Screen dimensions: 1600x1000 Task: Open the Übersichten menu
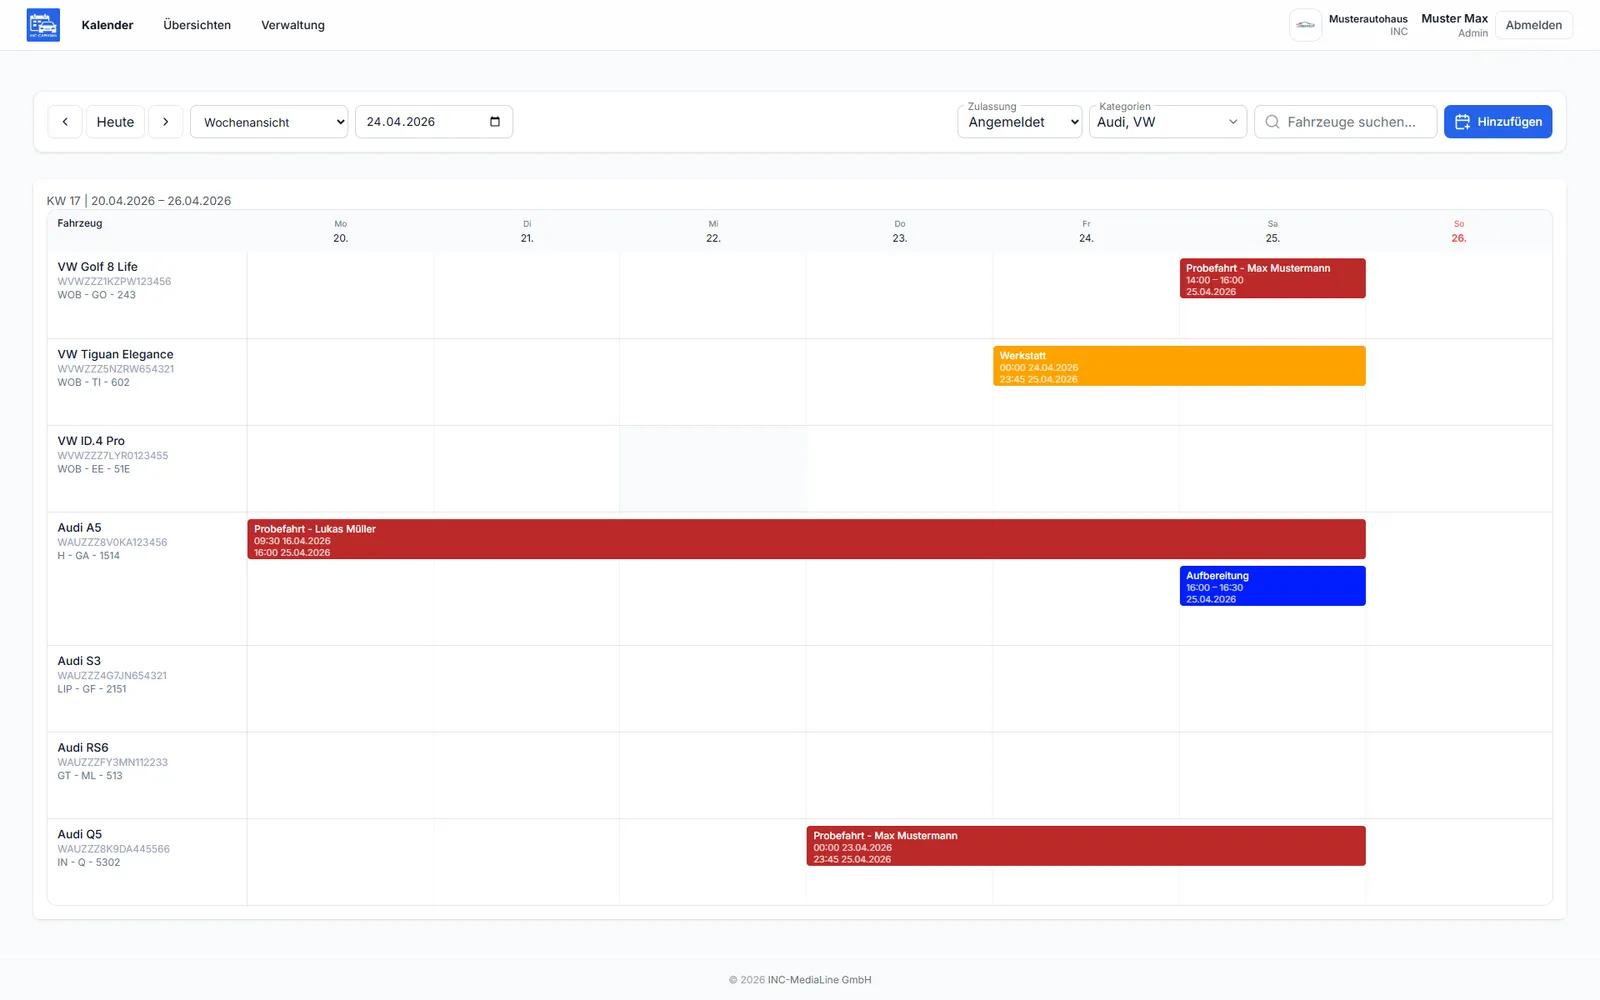point(197,25)
